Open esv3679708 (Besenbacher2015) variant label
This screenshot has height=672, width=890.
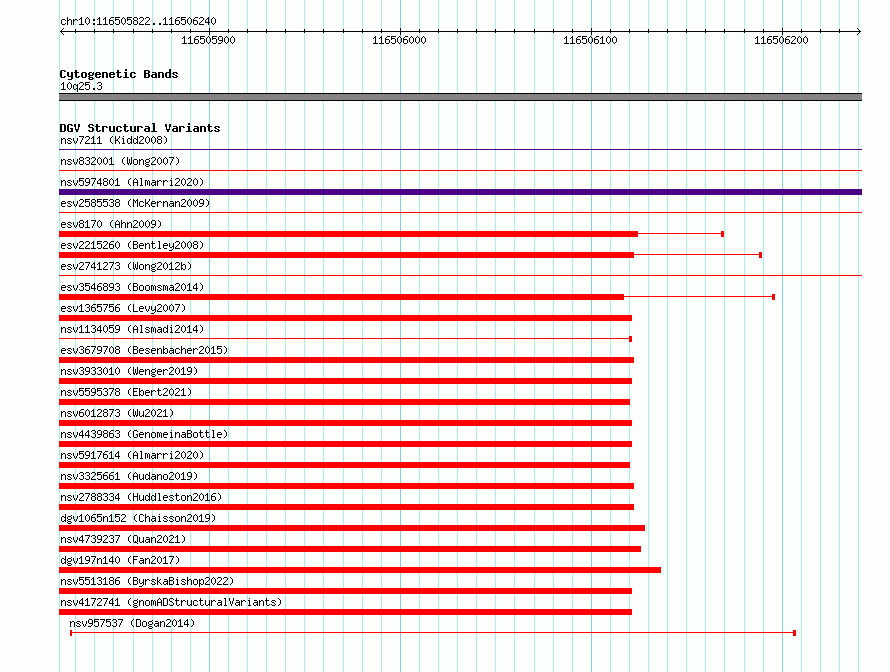coord(144,350)
